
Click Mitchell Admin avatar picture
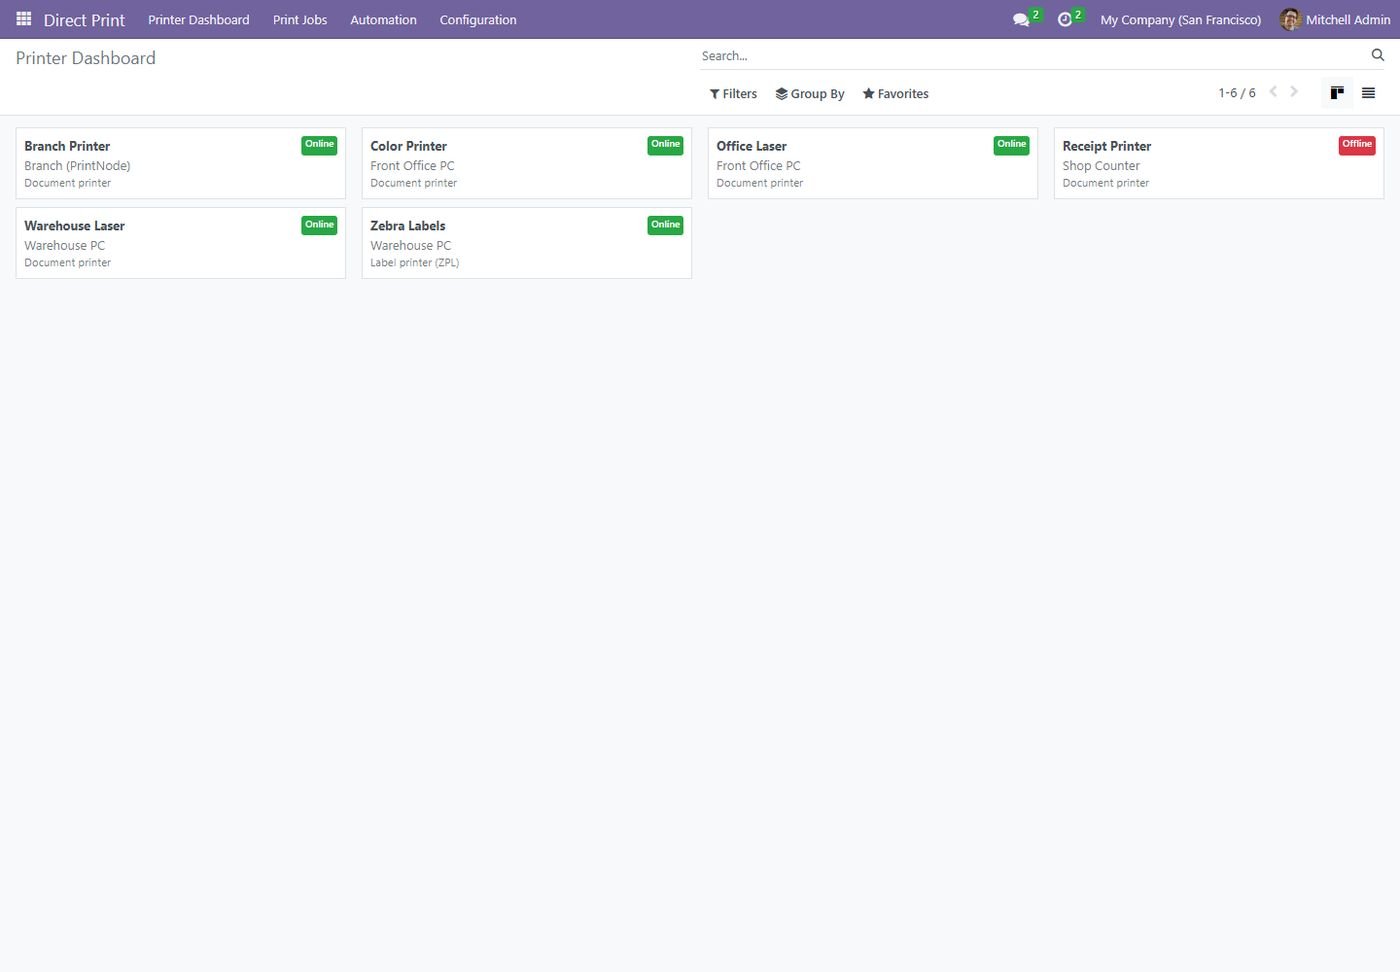tap(1290, 19)
